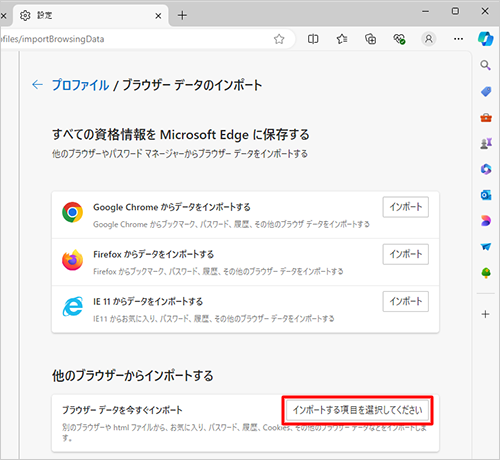Maximize the Edge window
Image resolution: width=500 pixels, height=460 pixels.
(455, 11)
